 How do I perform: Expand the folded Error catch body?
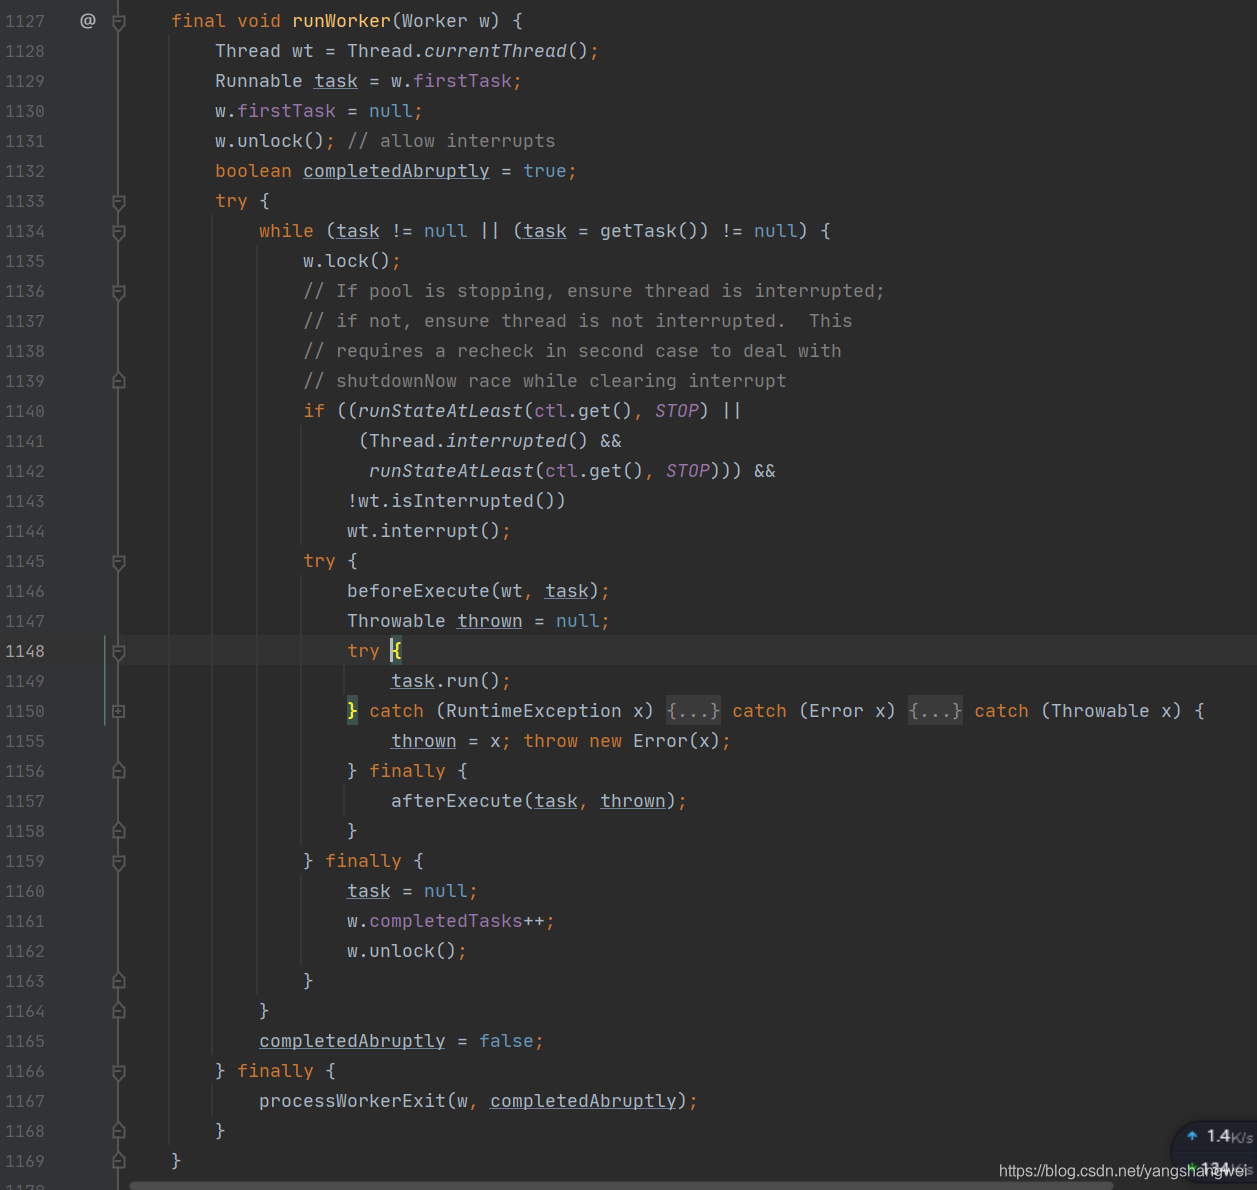(x=935, y=711)
